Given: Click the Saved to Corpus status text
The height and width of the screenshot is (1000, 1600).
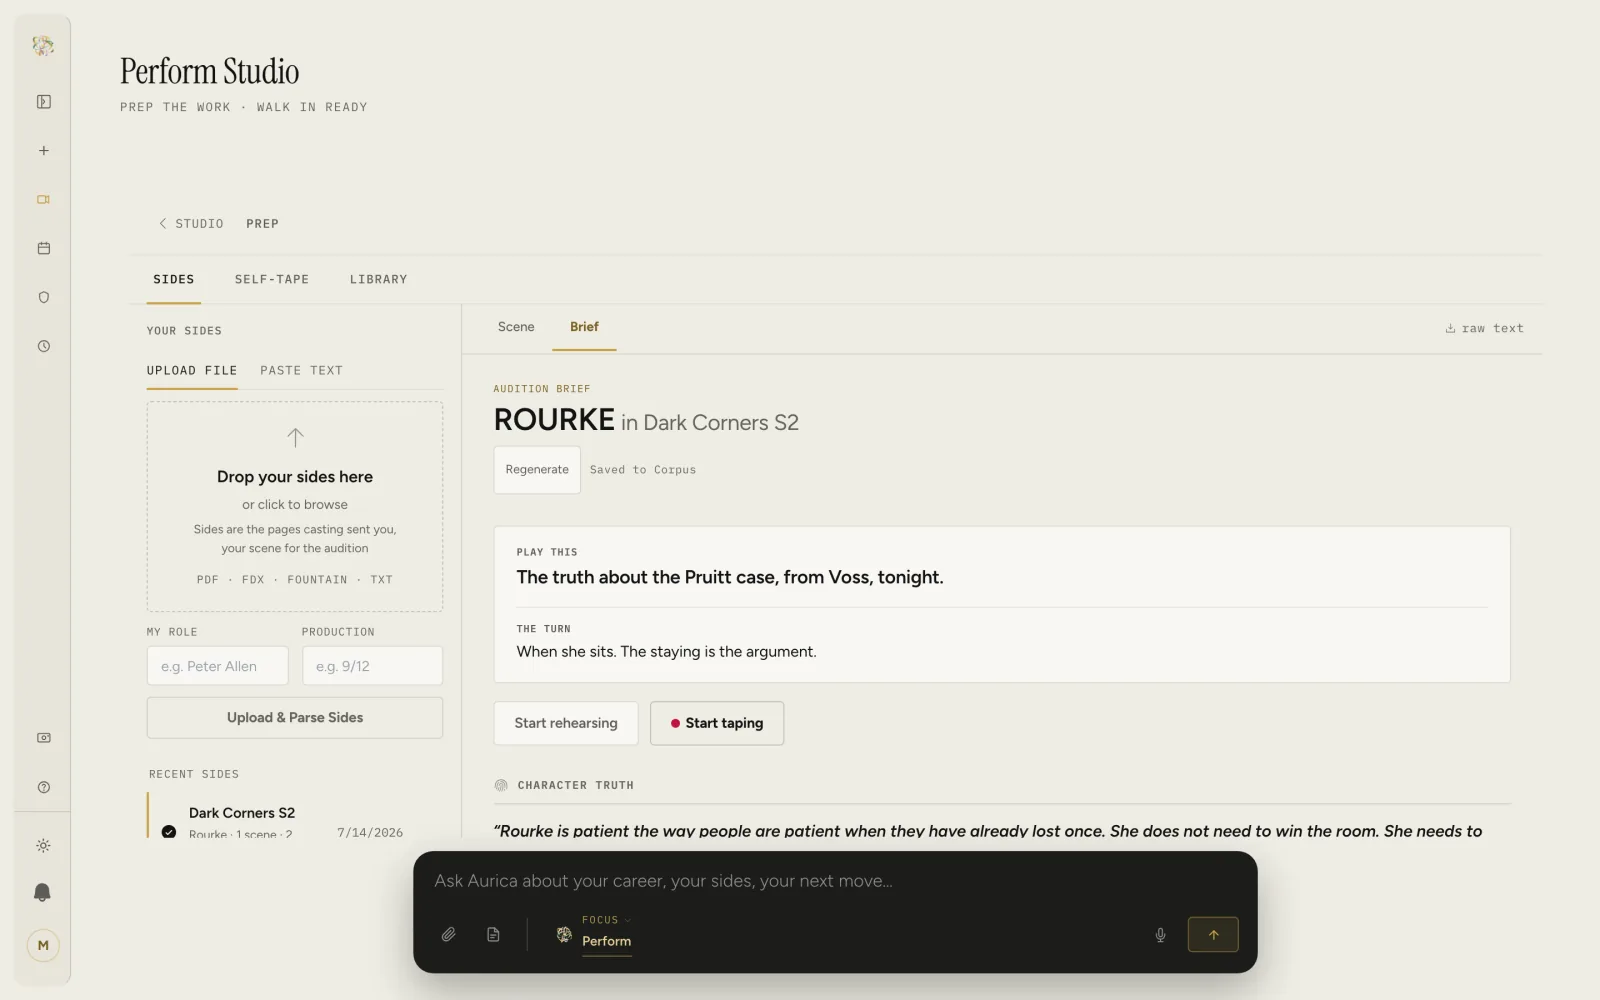Looking at the screenshot, I should coord(643,470).
